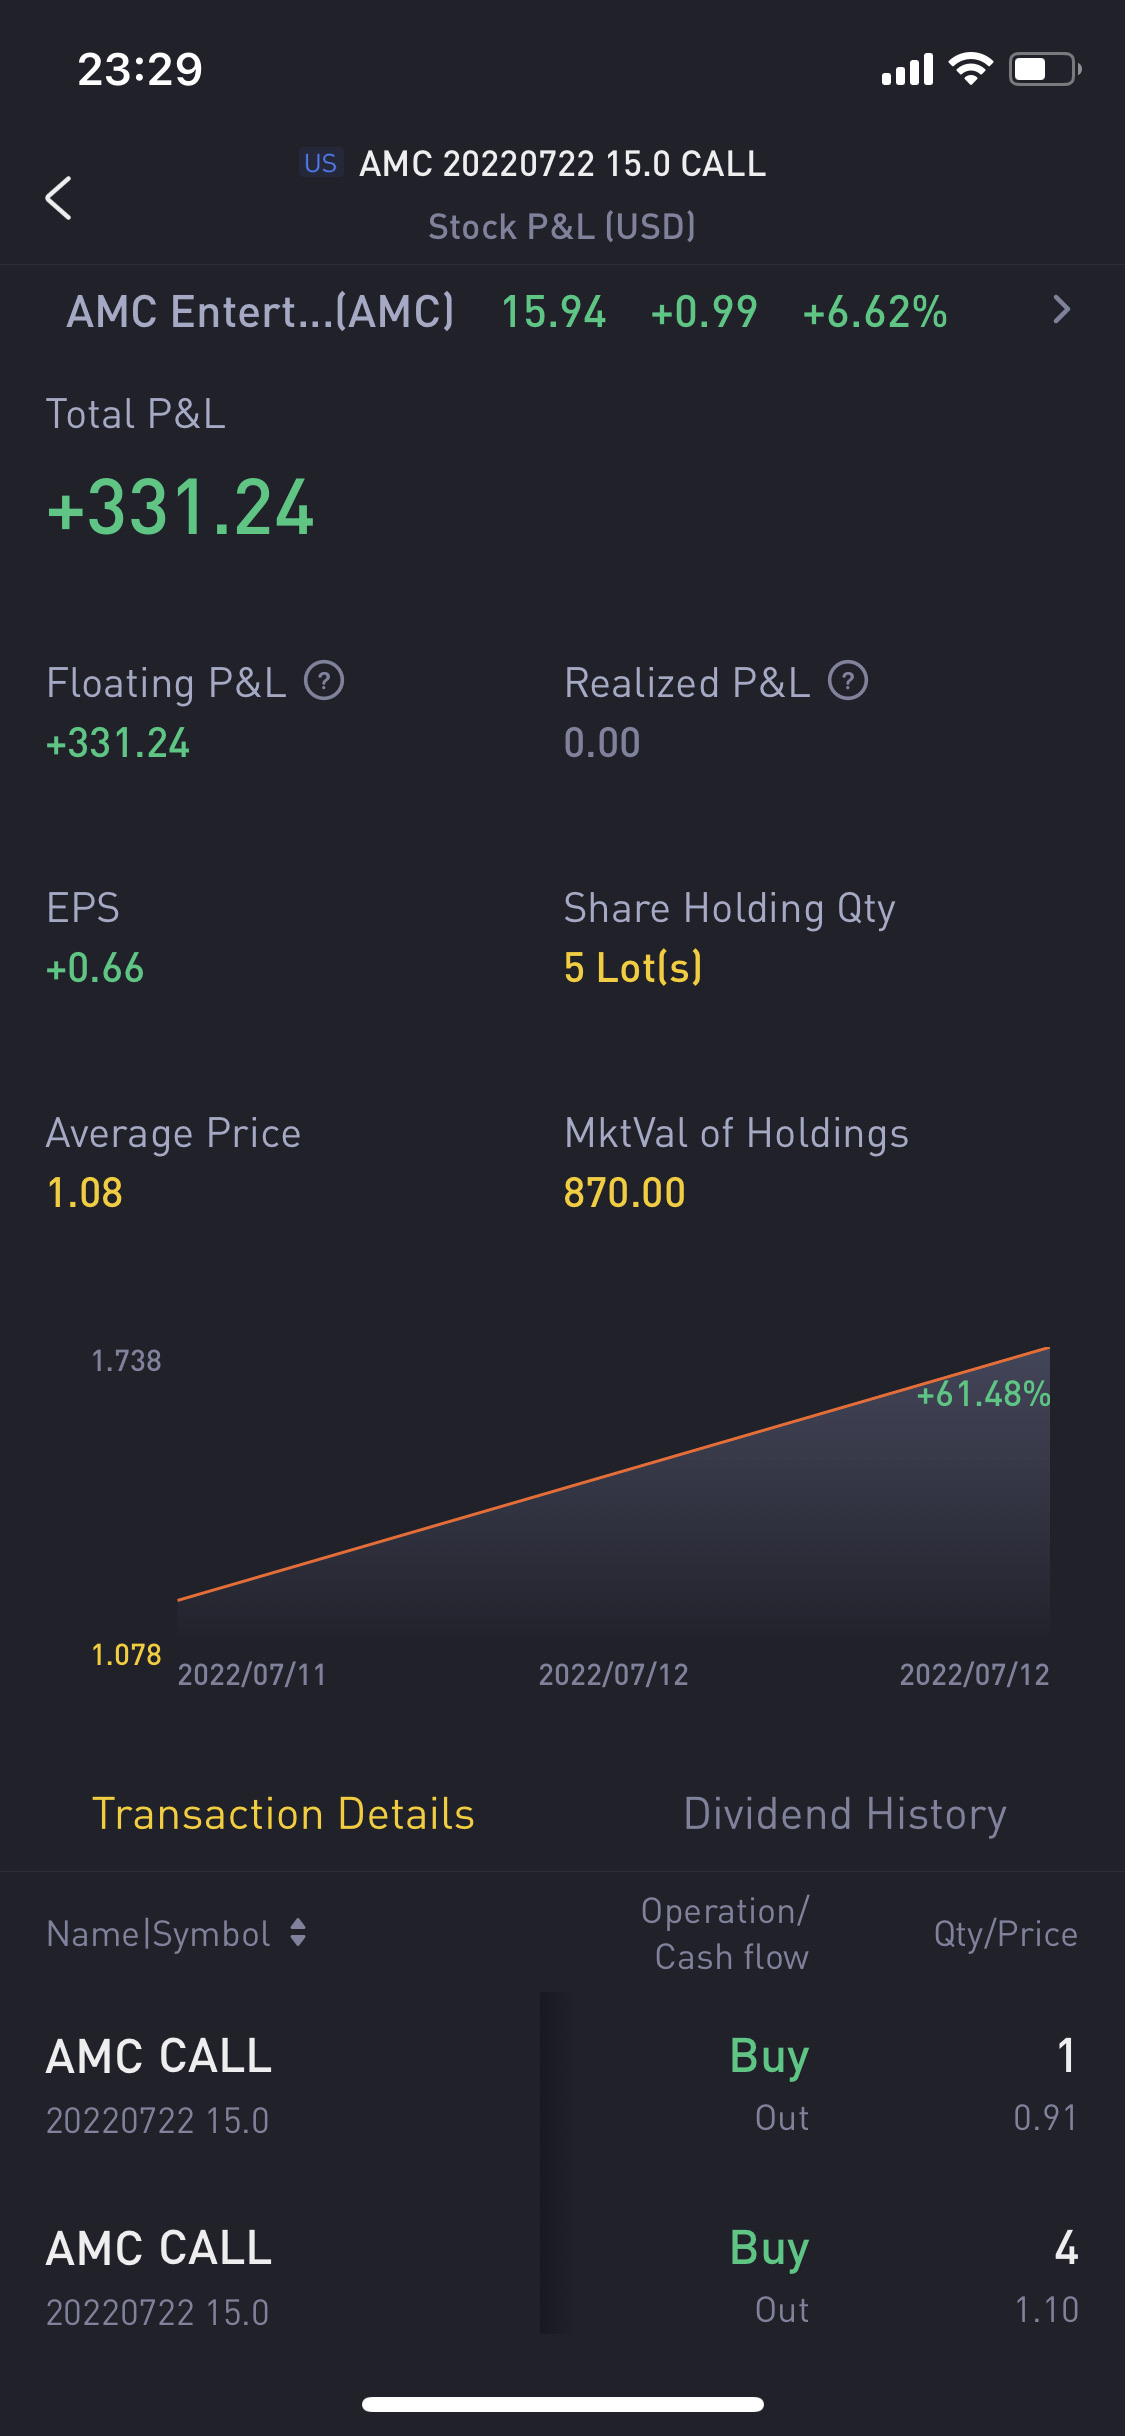Tap the Qty/Price column header
Image resolution: width=1125 pixels, height=2436 pixels.
click(1005, 1933)
